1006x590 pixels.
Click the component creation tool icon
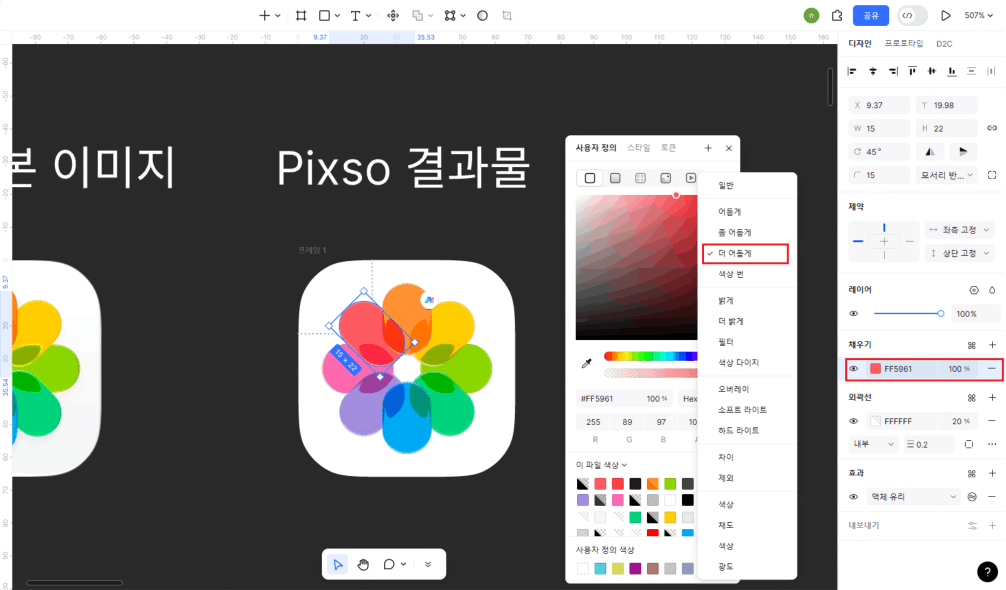point(393,15)
